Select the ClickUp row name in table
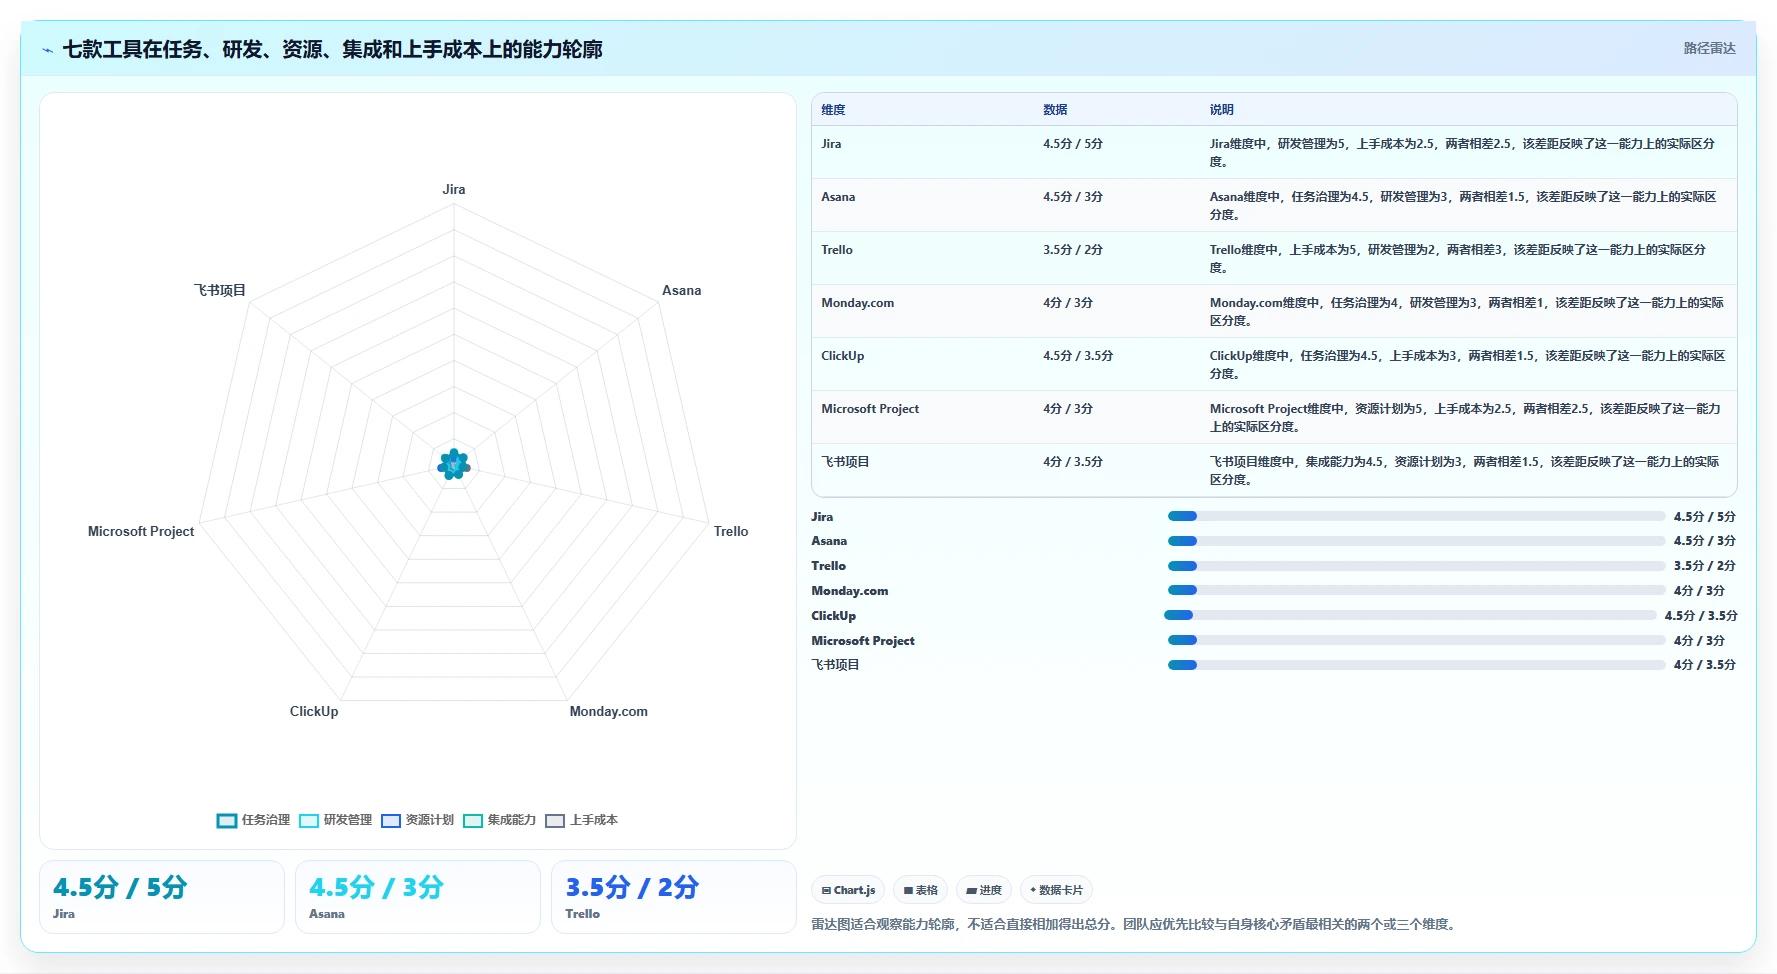Image resolution: width=1777 pixels, height=974 pixels. (842, 356)
